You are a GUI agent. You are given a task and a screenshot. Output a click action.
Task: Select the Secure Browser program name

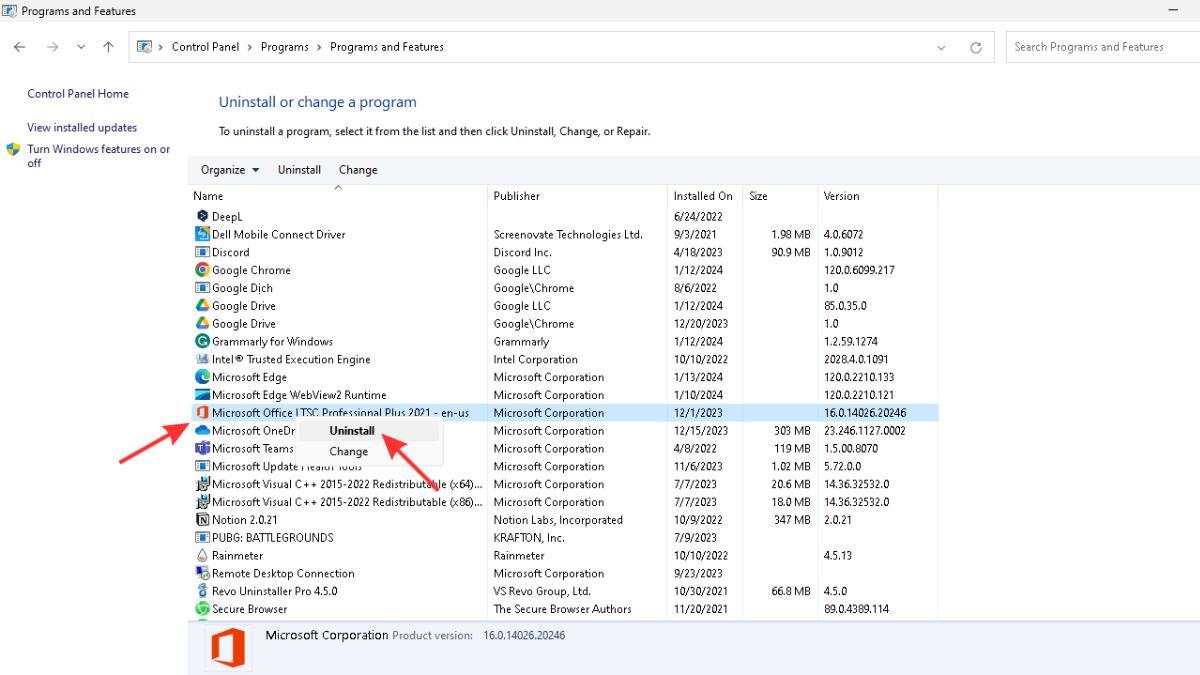(249, 609)
